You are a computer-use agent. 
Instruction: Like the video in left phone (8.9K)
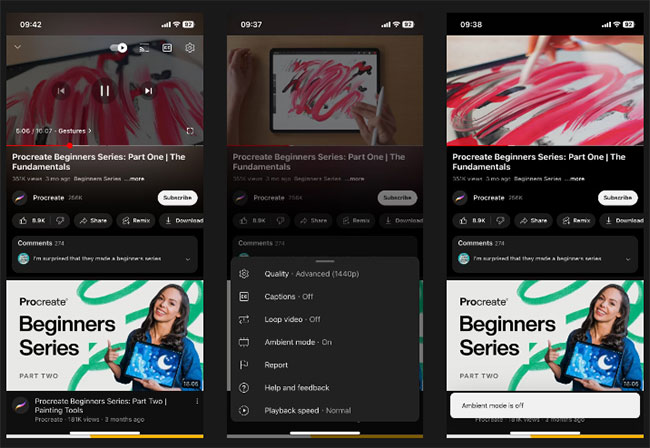pos(32,220)
